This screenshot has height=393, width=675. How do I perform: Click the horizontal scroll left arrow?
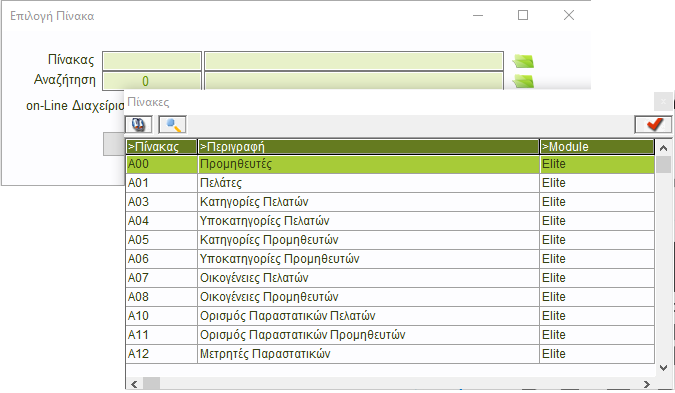click(x=134, y=384)
